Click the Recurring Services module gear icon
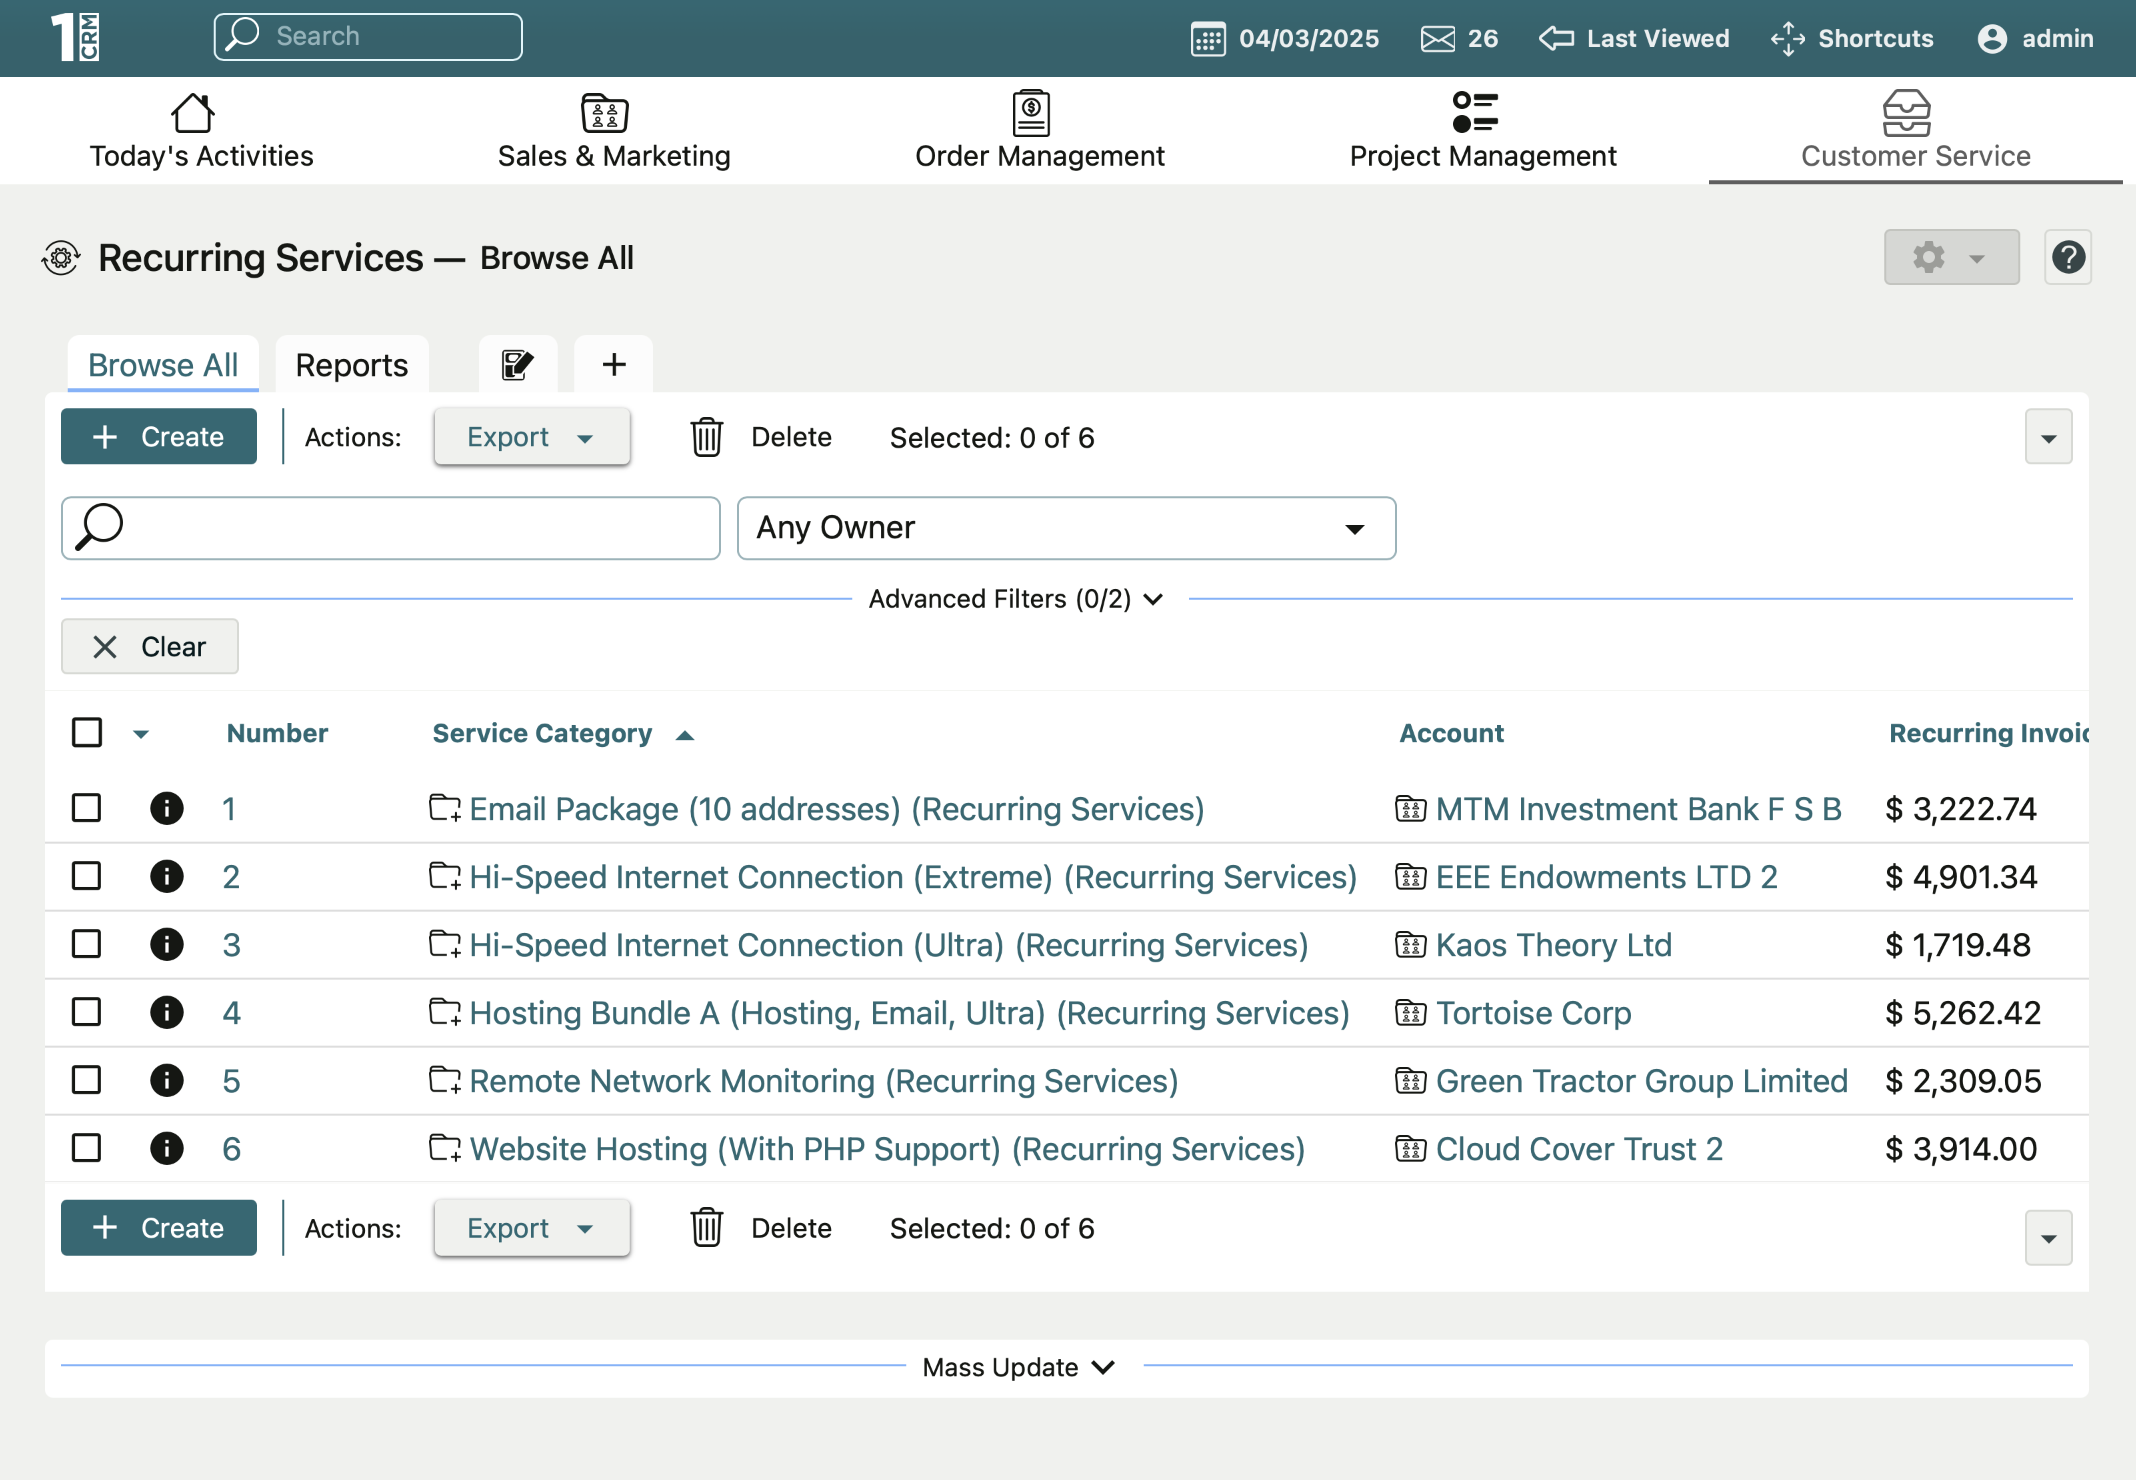The image size is (2136, 1480). (x=61, y=258)
